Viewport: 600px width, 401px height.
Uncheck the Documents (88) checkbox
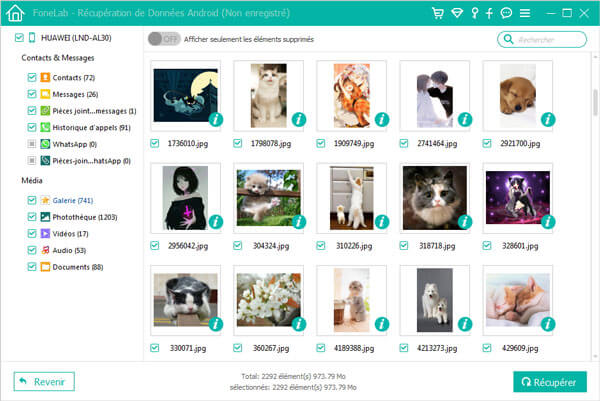pos(32,267)
